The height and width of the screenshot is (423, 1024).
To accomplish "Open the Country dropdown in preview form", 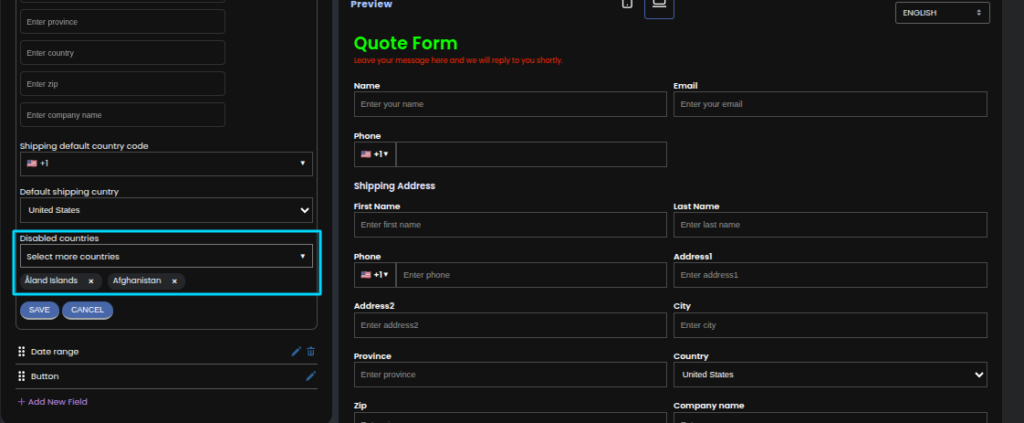I will point(830,374).
